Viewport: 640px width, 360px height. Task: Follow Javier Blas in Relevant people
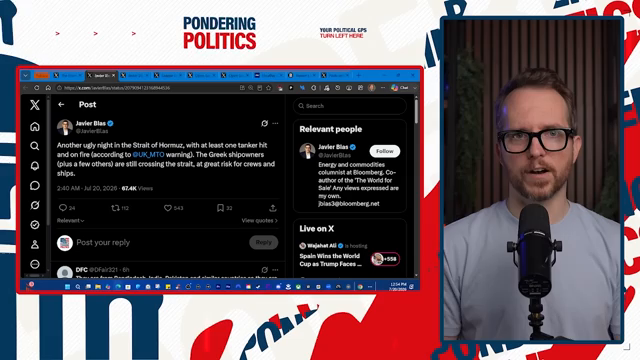click(x=384, y=151)
